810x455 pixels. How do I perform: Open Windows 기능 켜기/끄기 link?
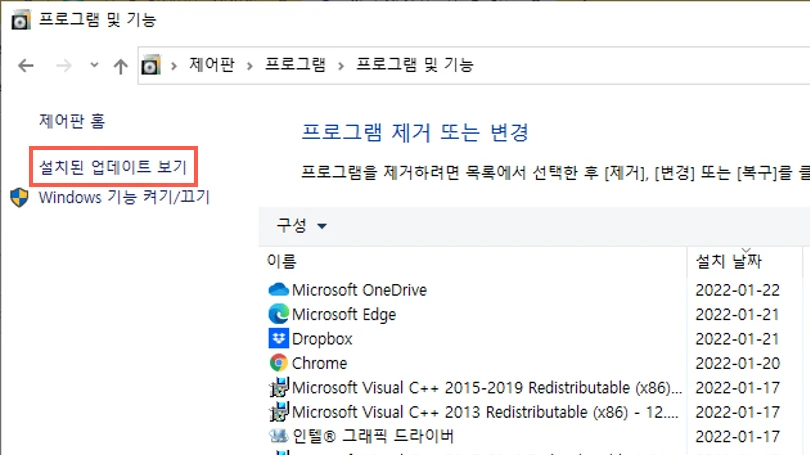tap(124, 197)
